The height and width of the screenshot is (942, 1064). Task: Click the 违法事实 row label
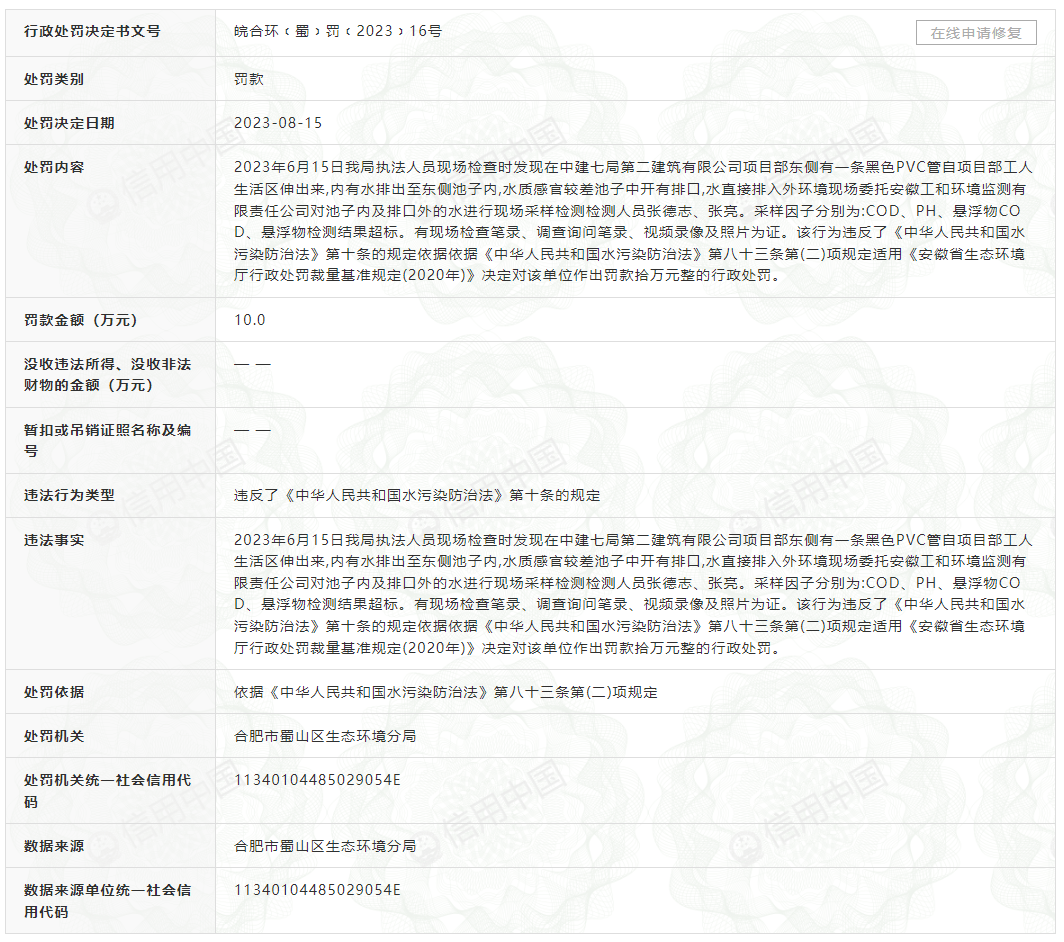pos(54,540)
